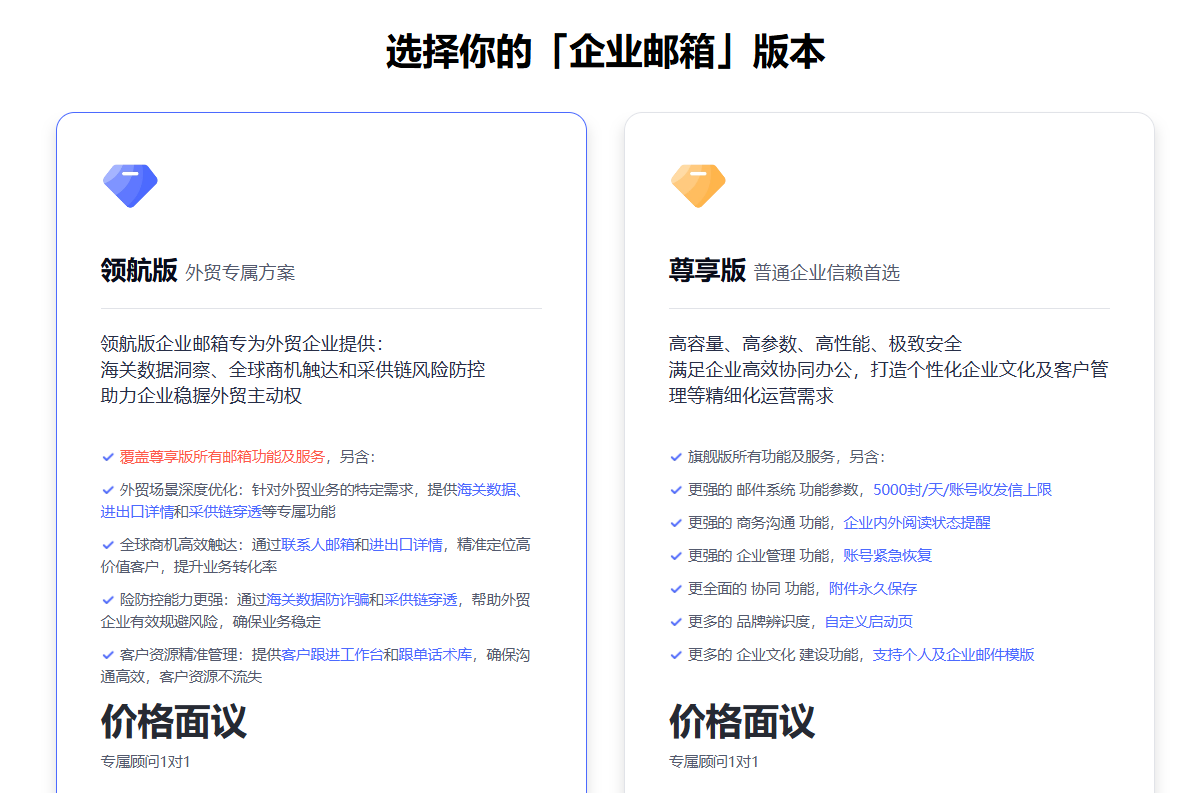Screen dimensions: 1190x793
Task: Click the checkmark beside 更多的 品牌辨识度
Action: pyautogui.click(x=676, y=621)
